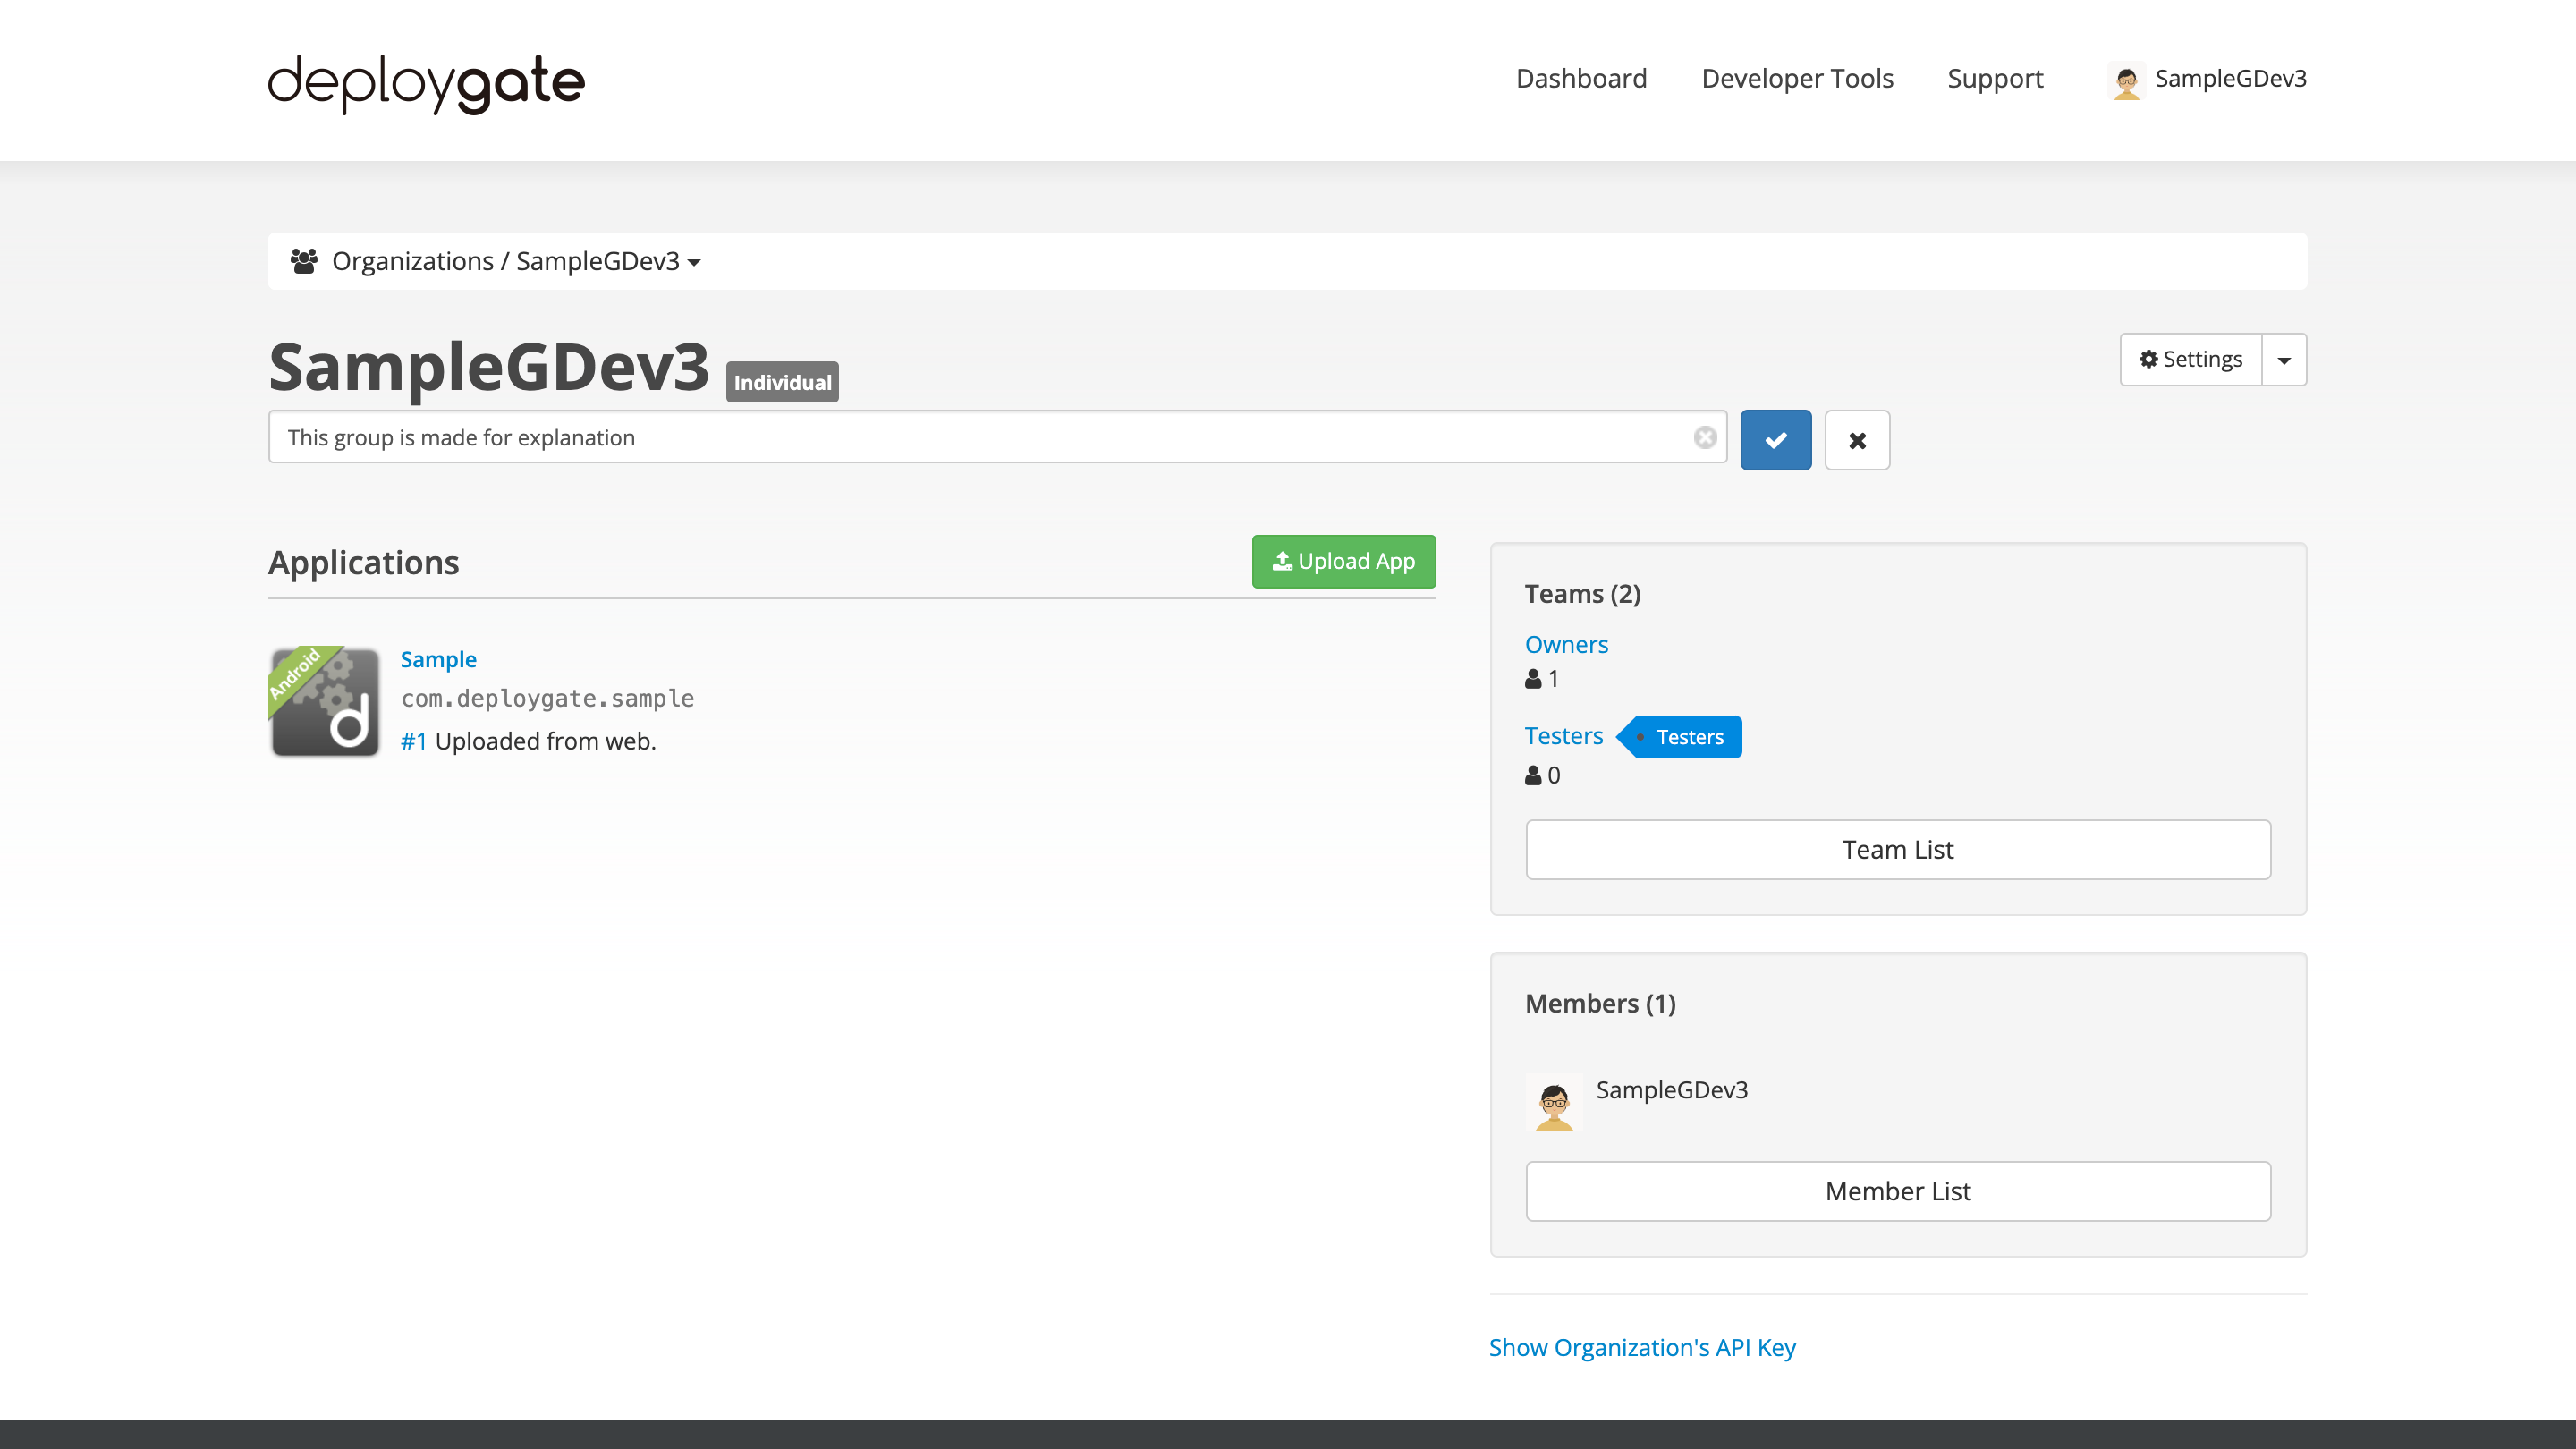This screenshot has width=2576, height=1449.
Task: Open the user avatar menu for SampleGDev3
Action: (x=2128, y=80)
